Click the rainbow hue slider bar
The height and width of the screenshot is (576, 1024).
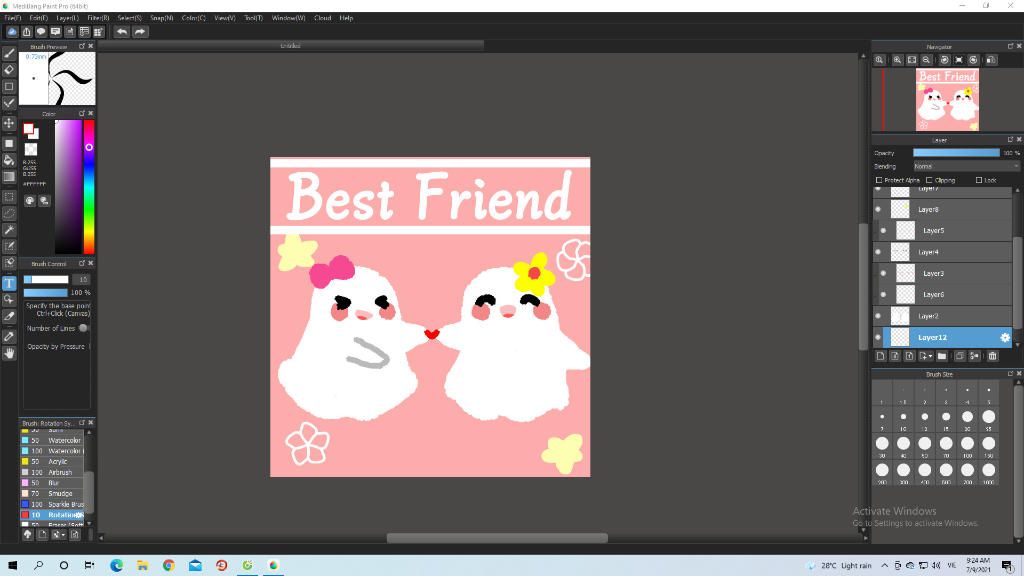[89, 187]
